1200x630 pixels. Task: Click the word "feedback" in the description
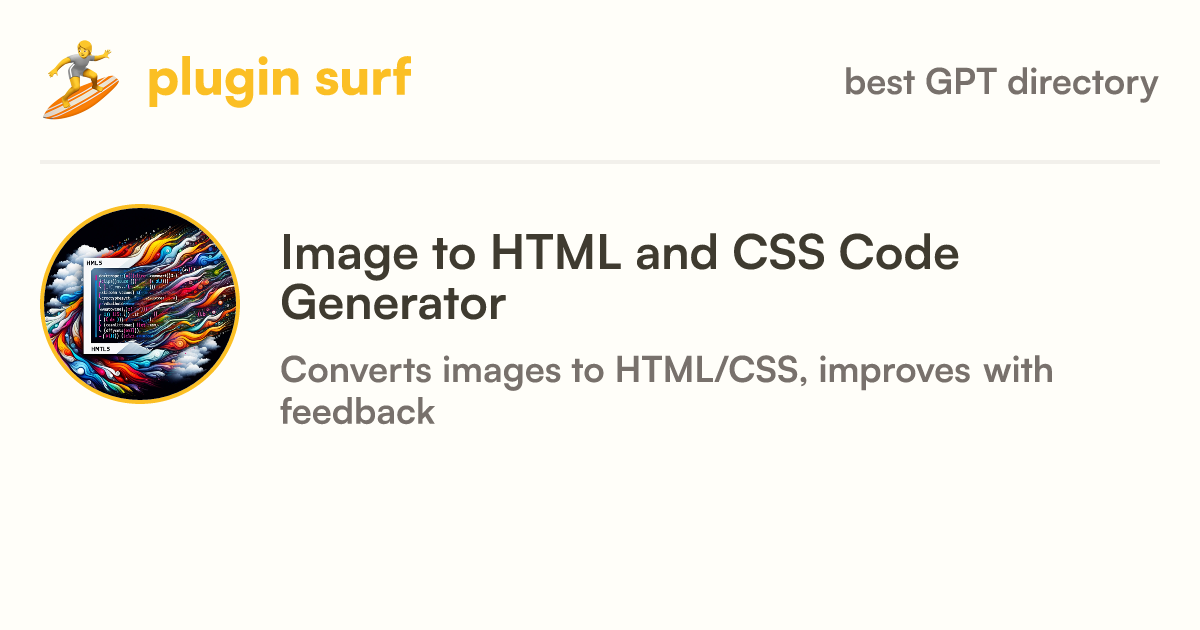[357, 411]
